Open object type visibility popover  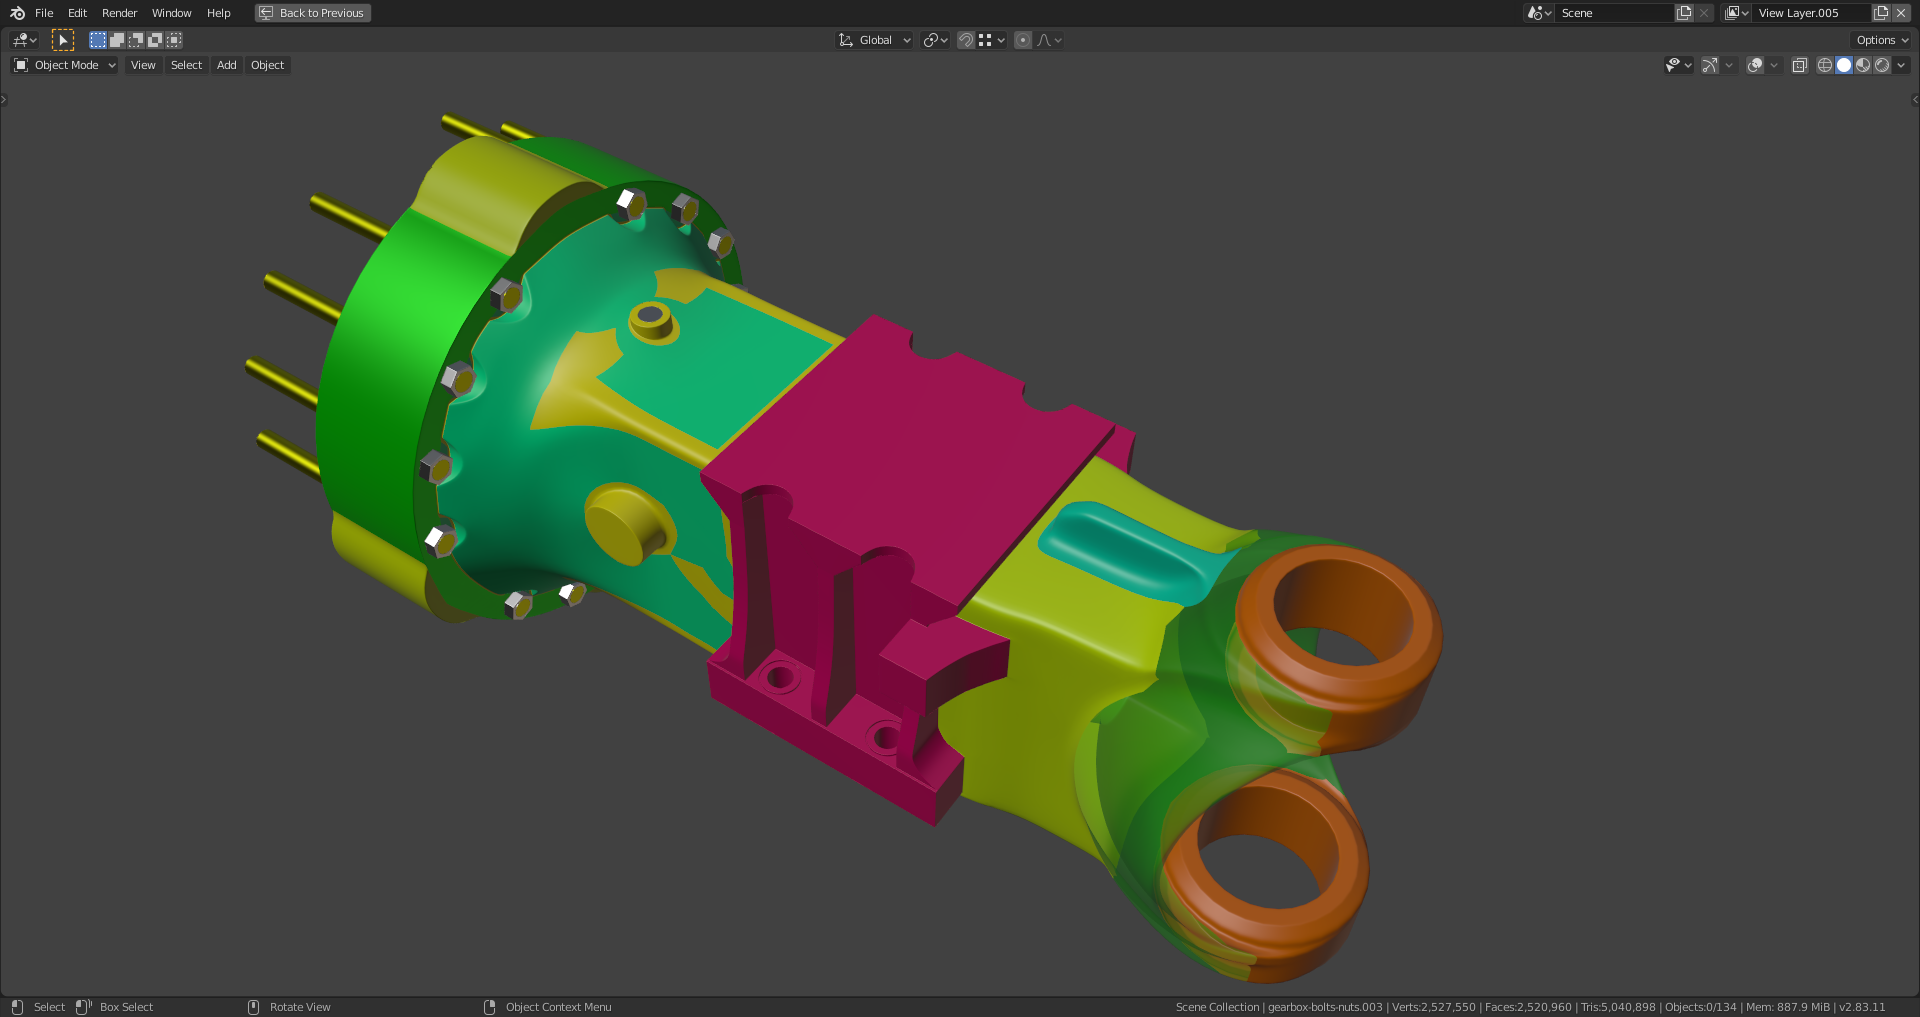1678,65
